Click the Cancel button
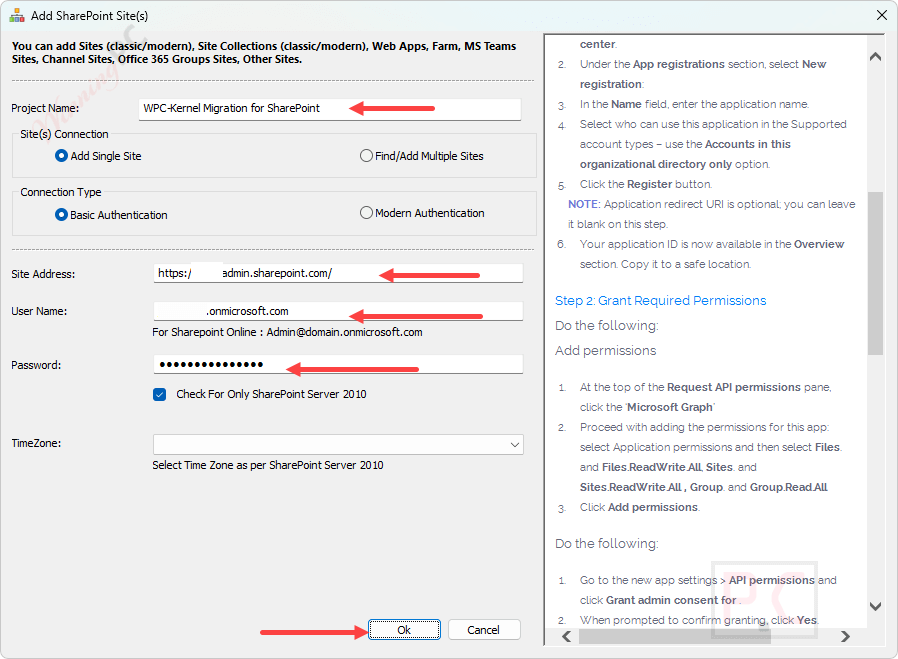 [x=484, y=629]
